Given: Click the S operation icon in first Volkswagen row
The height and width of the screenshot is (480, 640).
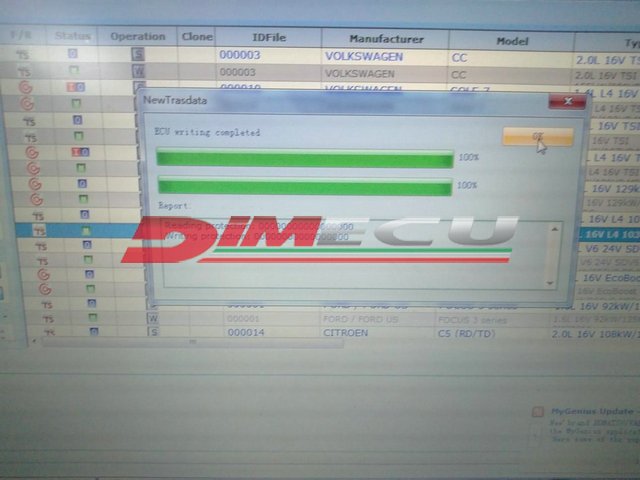Looking at the screenshot, I should [x=138, y=55].
